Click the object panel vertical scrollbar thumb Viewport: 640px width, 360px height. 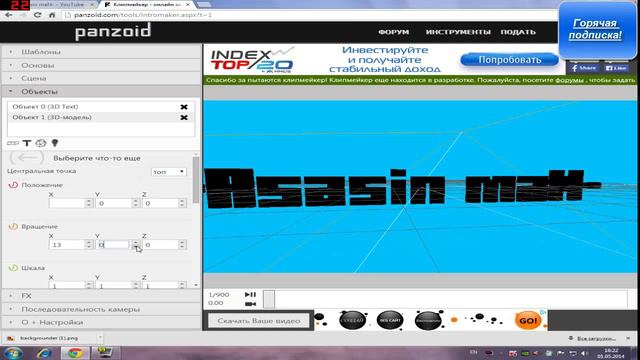pos(196,180)
